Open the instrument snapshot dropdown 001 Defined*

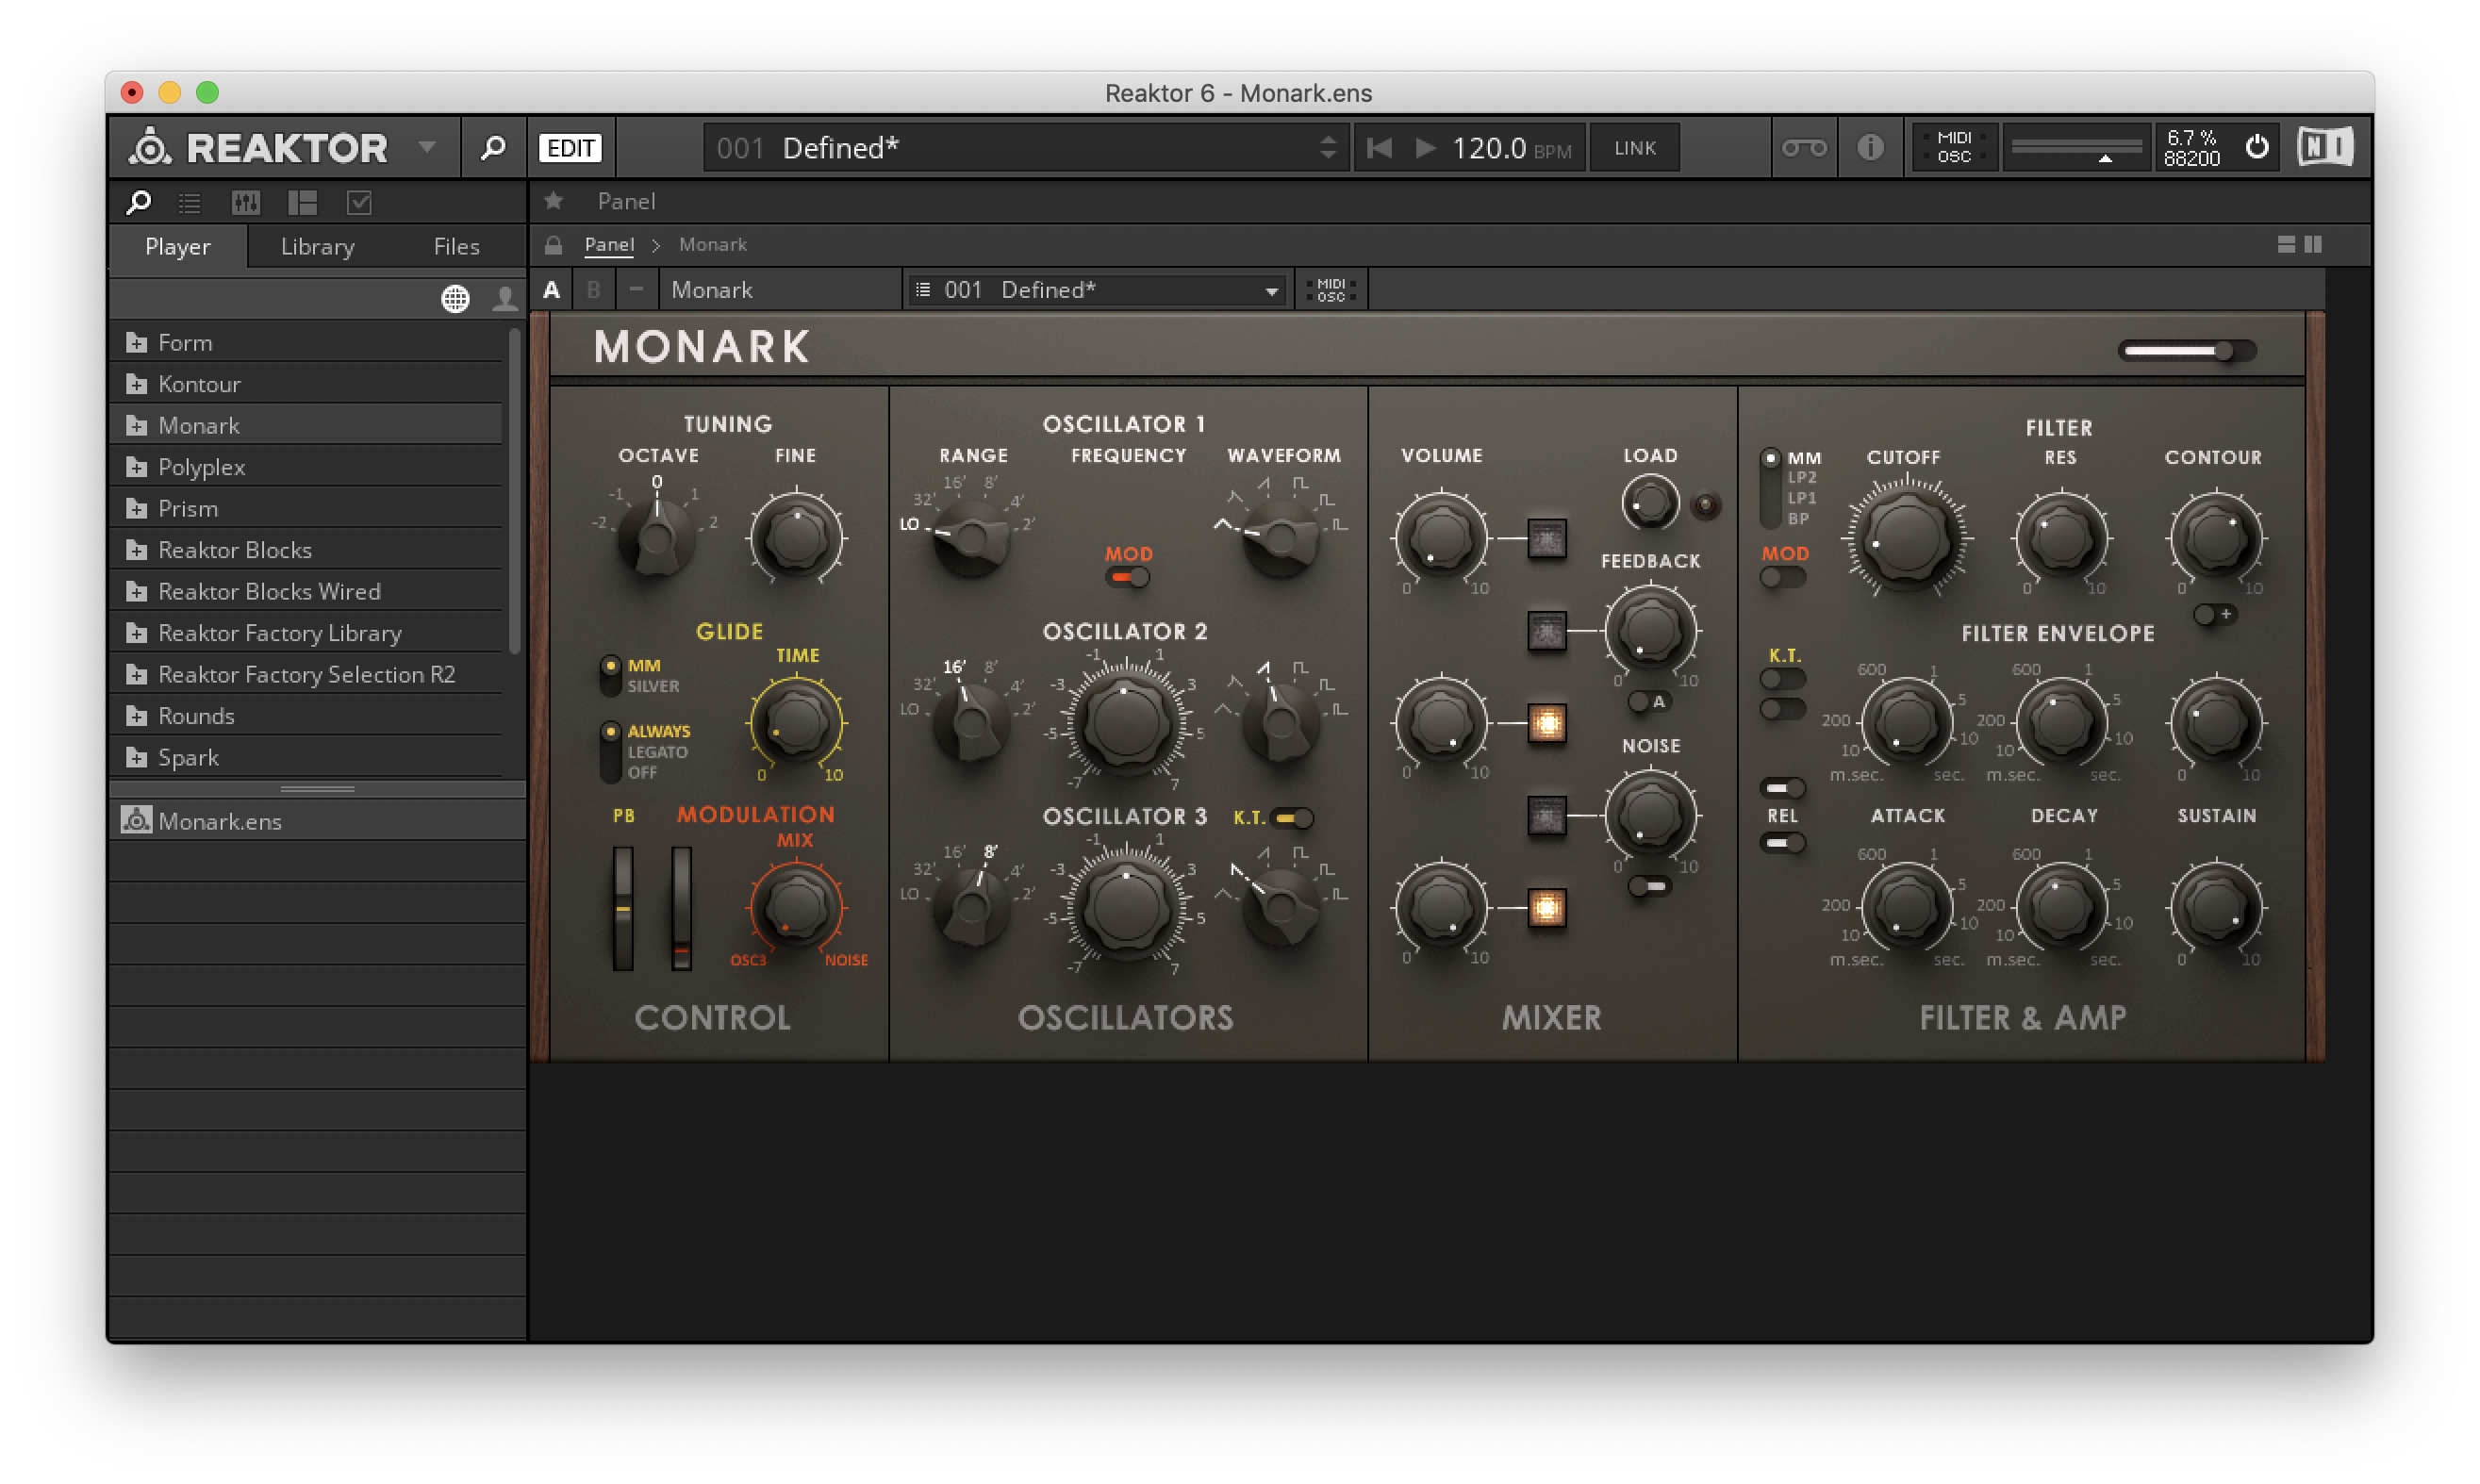1096,290
